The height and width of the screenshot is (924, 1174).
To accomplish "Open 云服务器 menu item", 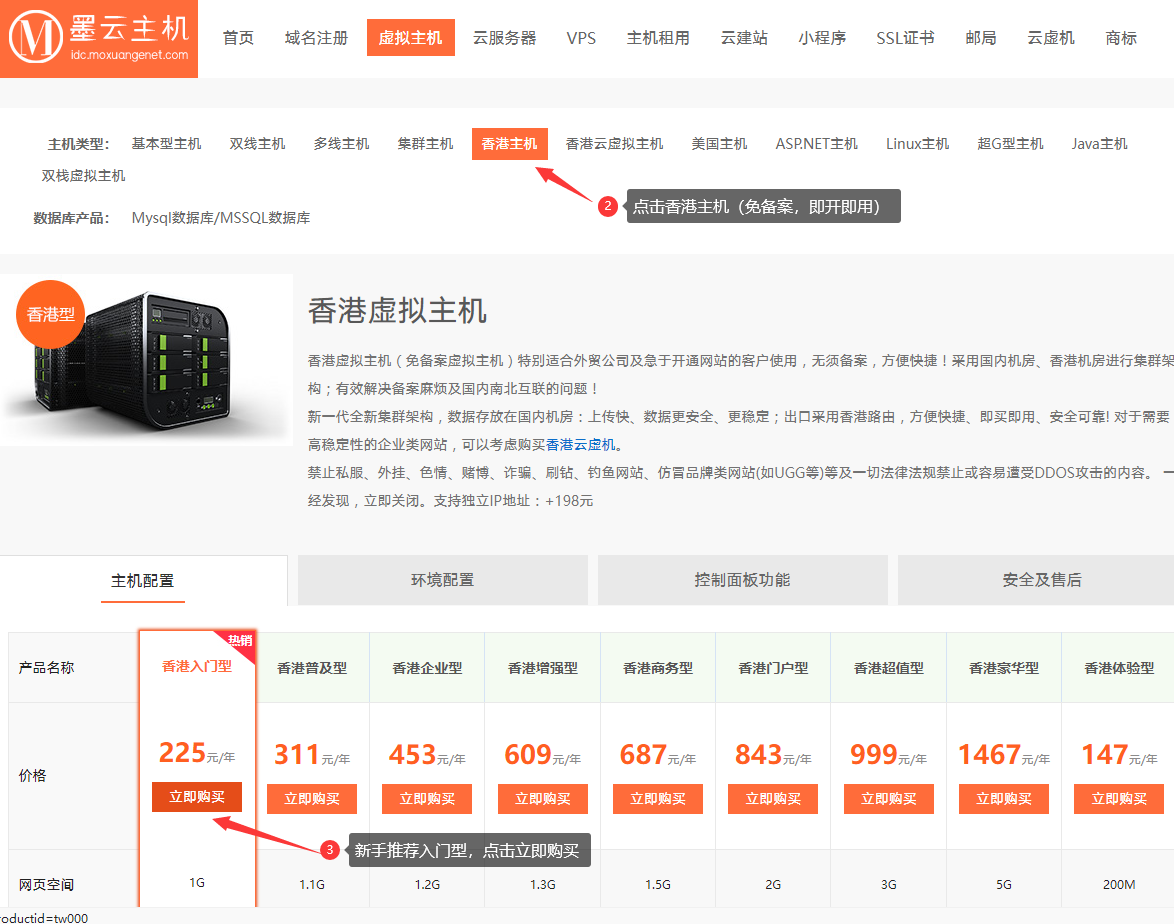I will coord(505,38).
